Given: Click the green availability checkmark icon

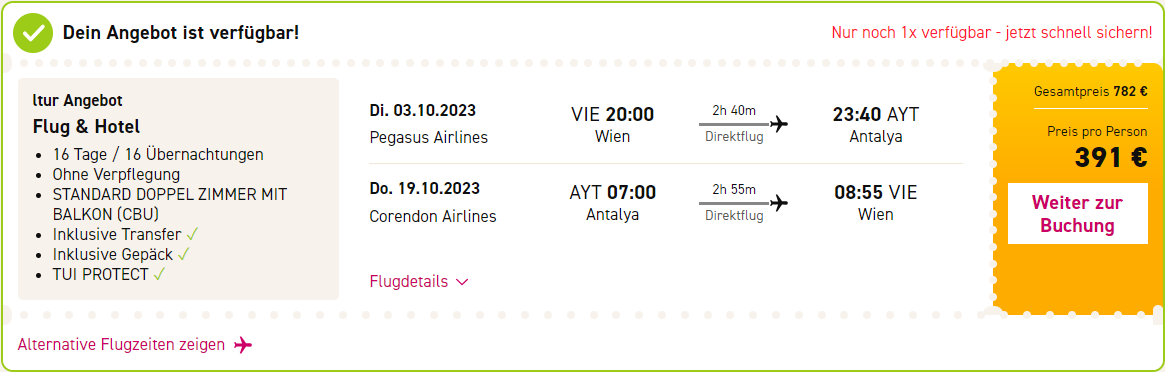Looking at the screenshot, I should click(x=33, y=33).
